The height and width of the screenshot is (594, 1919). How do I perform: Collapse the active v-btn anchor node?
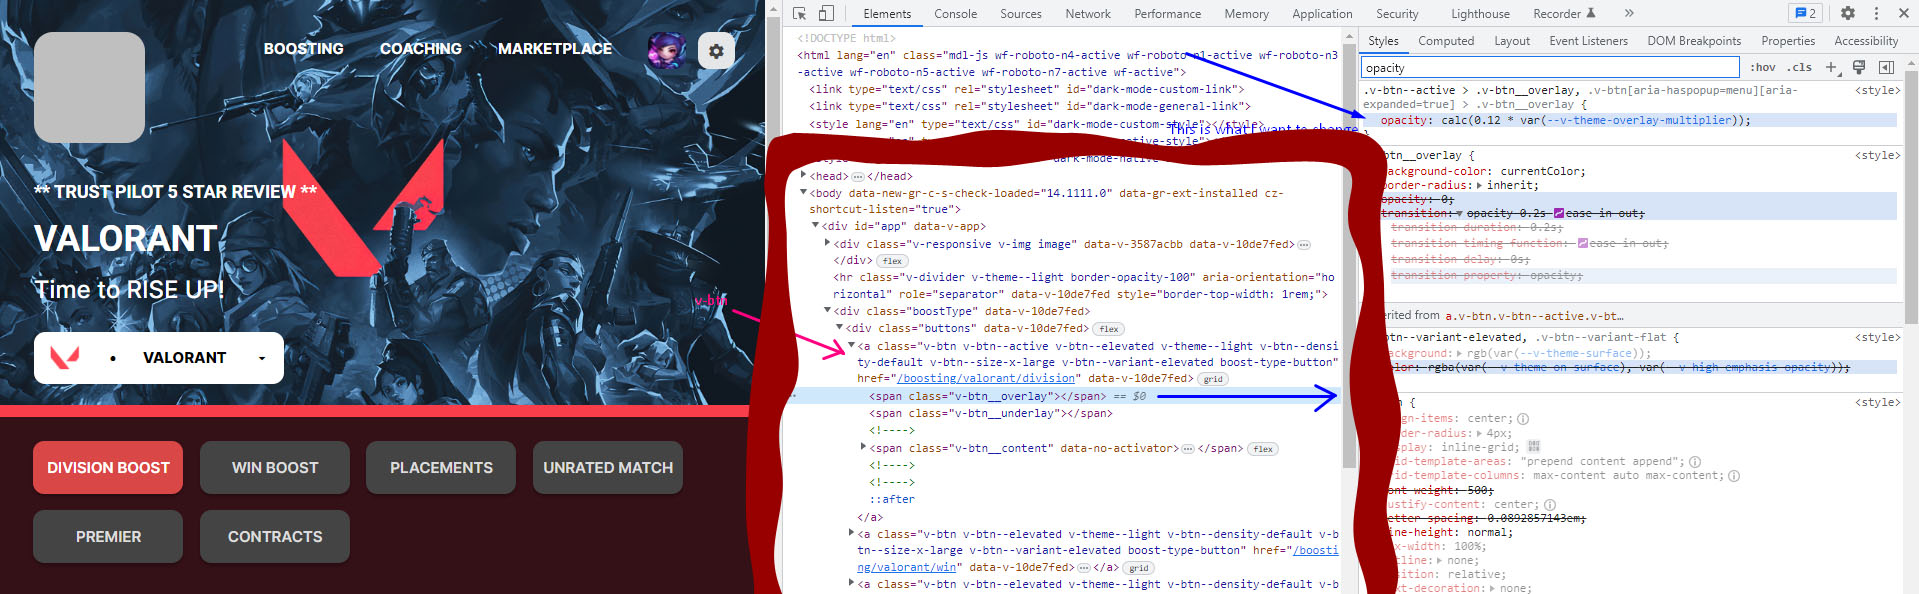851,346
